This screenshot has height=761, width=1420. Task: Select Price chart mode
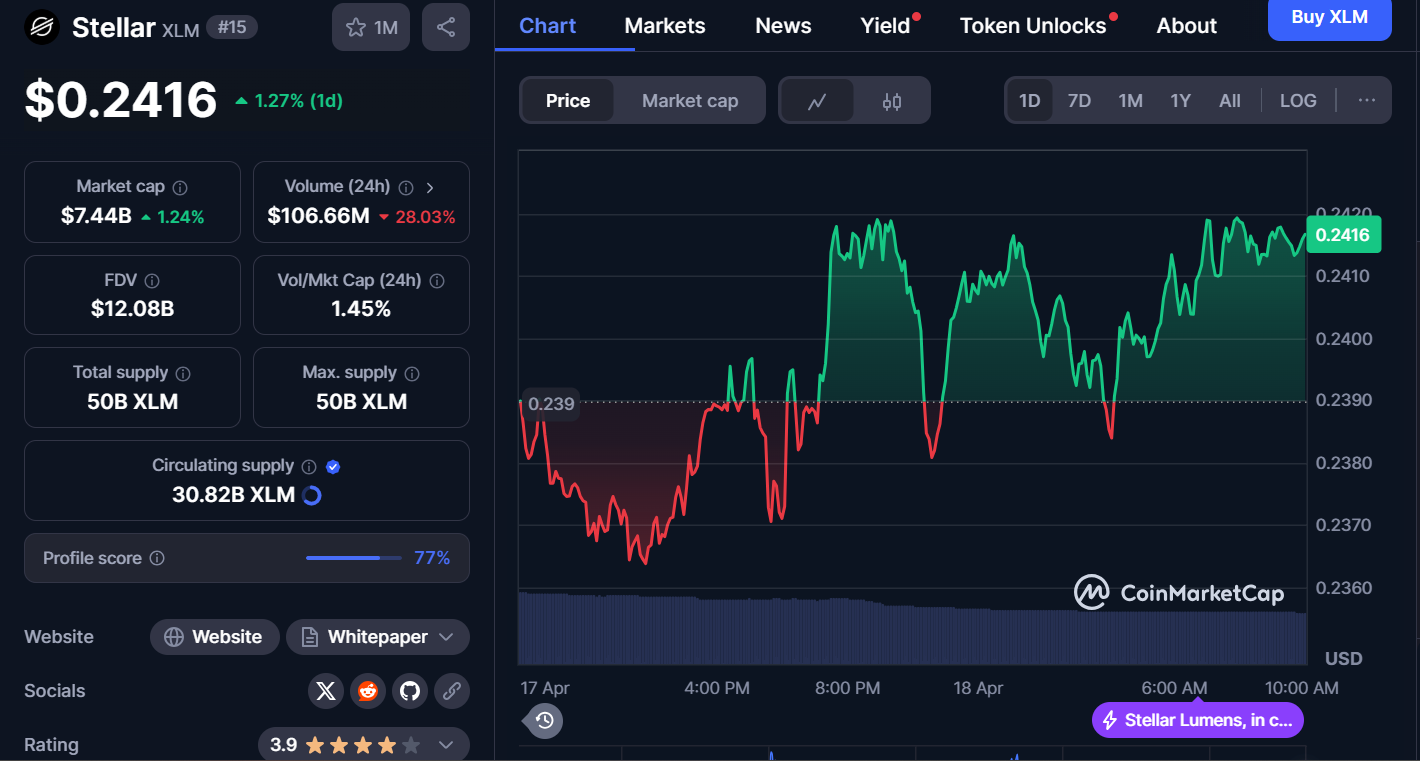pyautogui.click(x=568, y=101)
